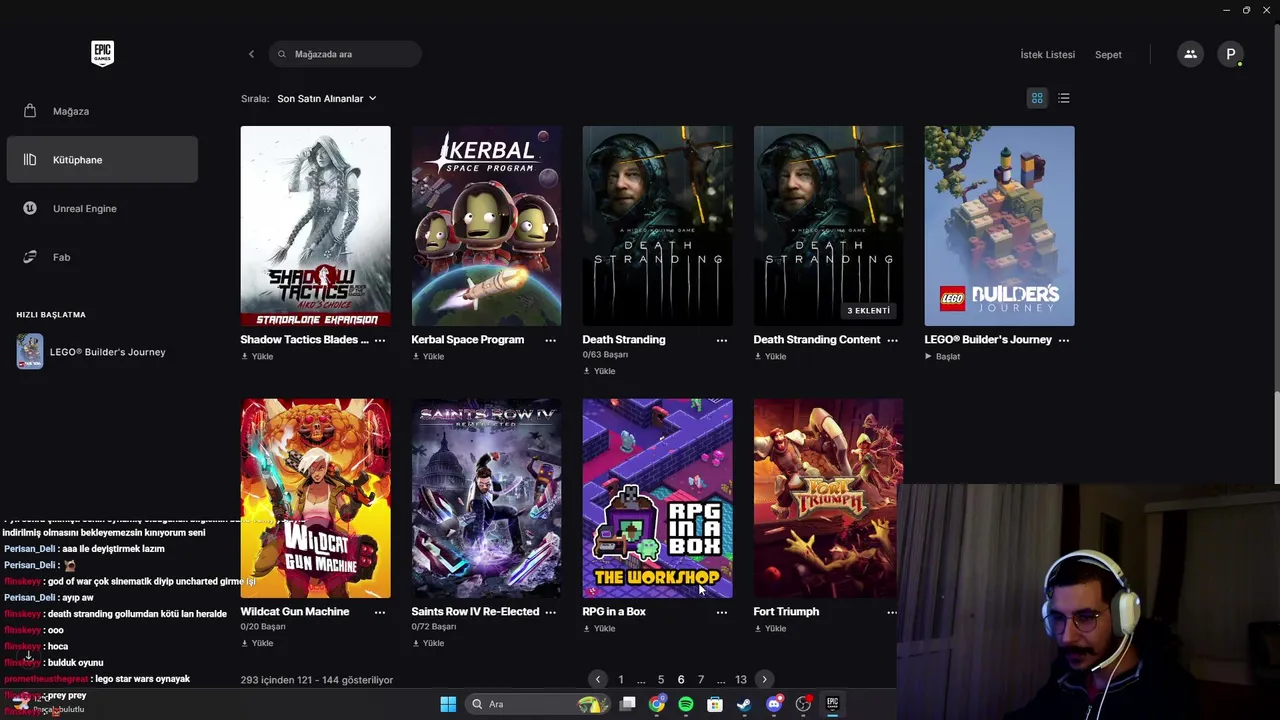Open options menu for Fort Triumph
Viewport: 1280px width, 720px height.
(x=893, y=612)
